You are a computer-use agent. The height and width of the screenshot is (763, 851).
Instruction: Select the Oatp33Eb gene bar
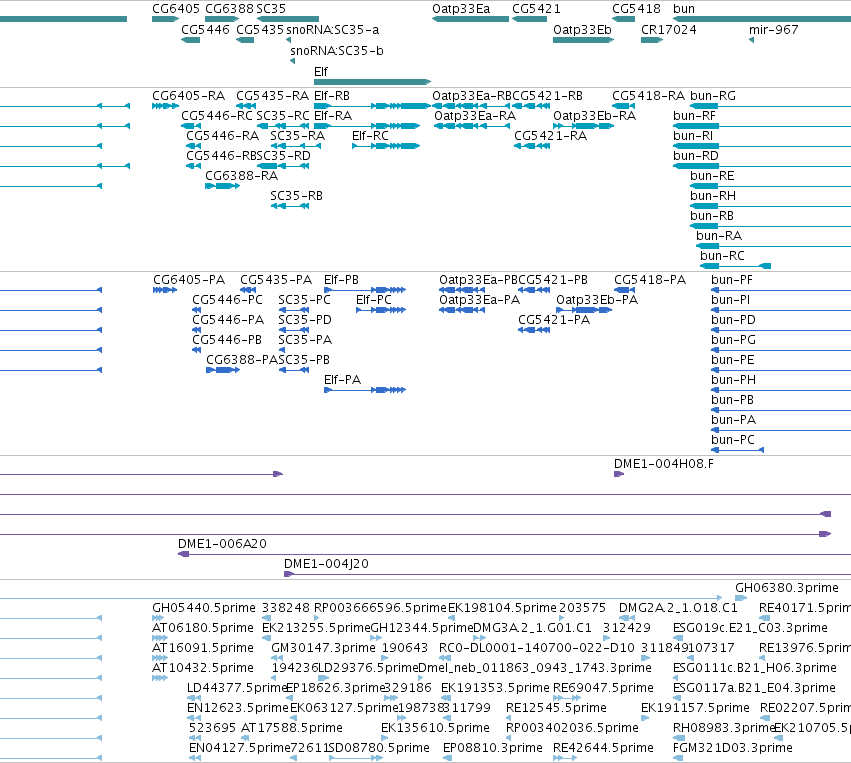click(x=583, y=40)
